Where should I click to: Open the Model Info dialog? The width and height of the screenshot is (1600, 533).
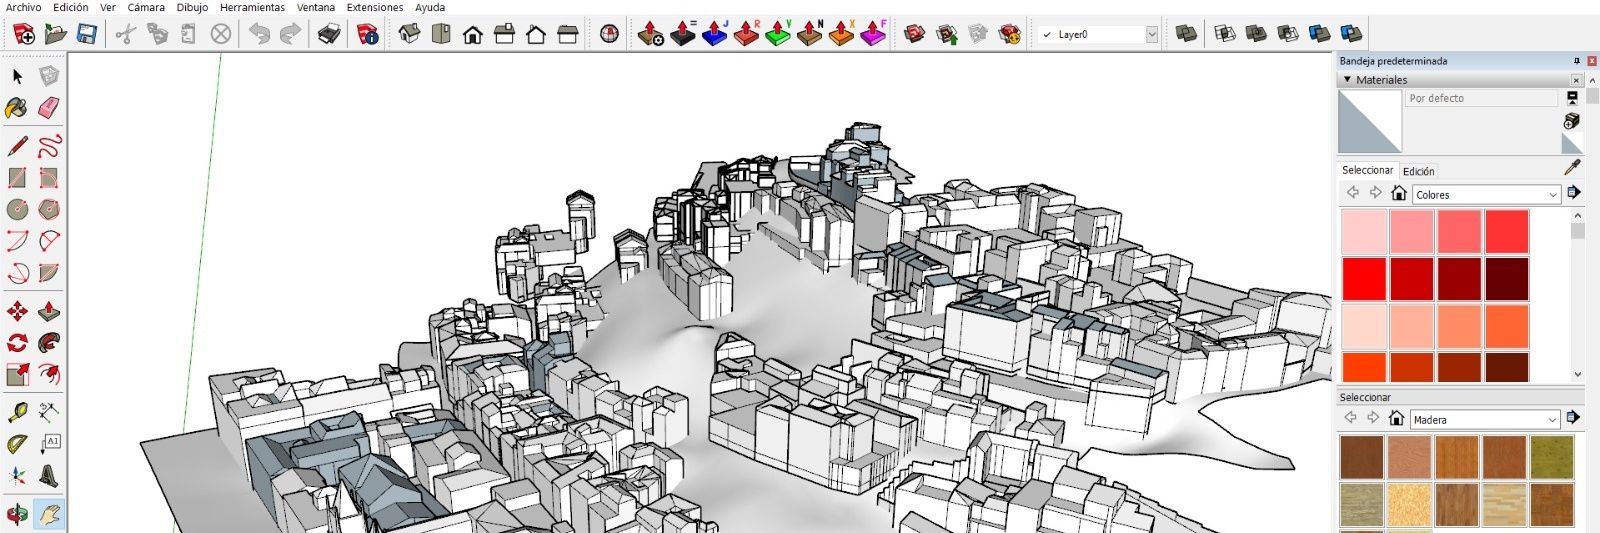368,34
